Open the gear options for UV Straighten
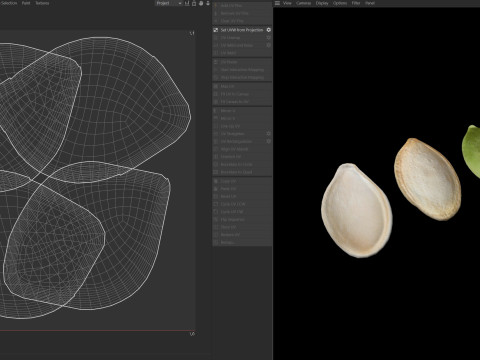The height and width of the screenshot is (360, 480). click(269, 134)
